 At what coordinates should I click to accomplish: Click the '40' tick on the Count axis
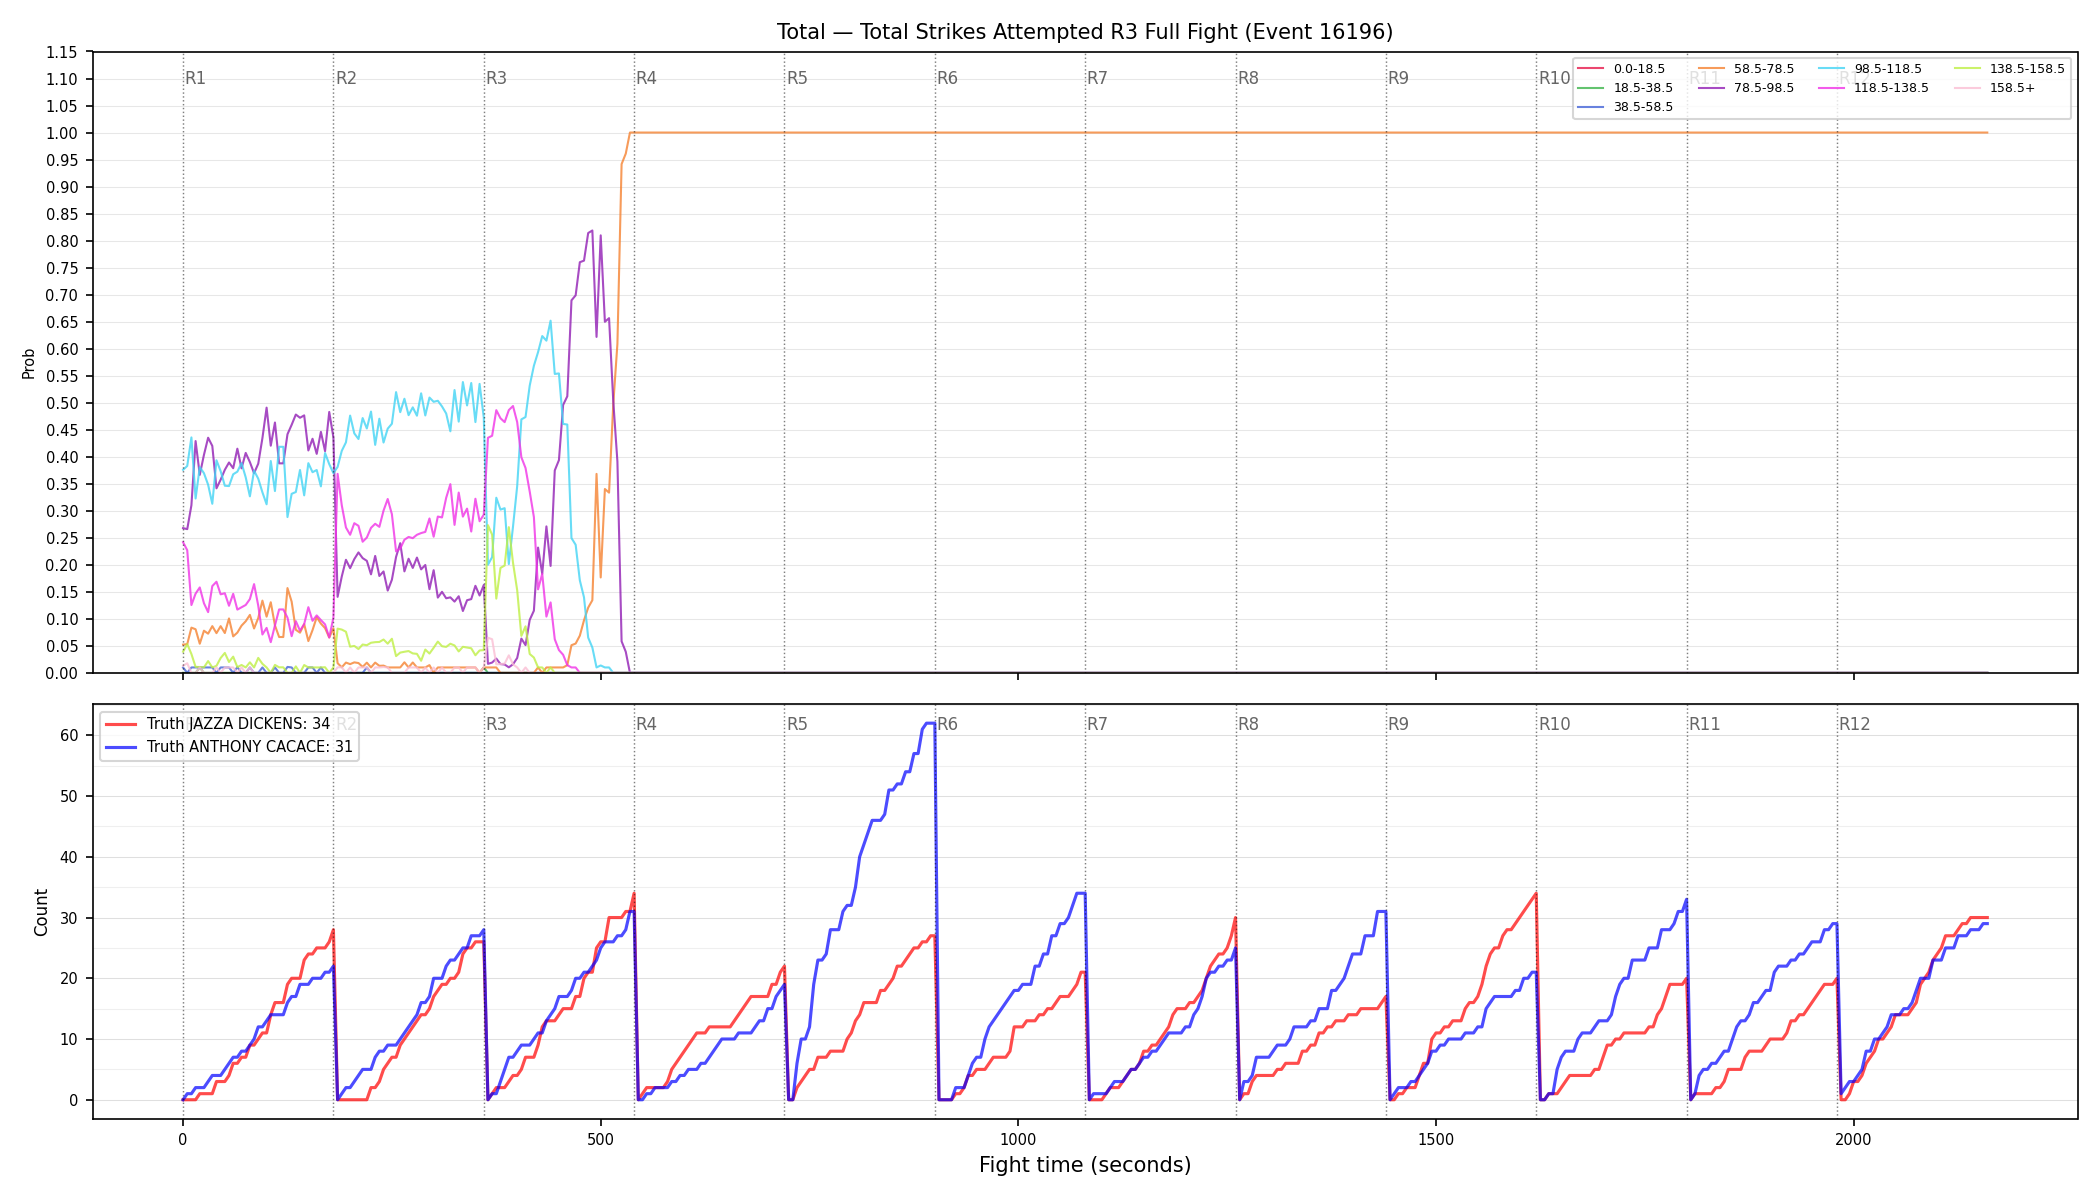click(x=69, y=857)
